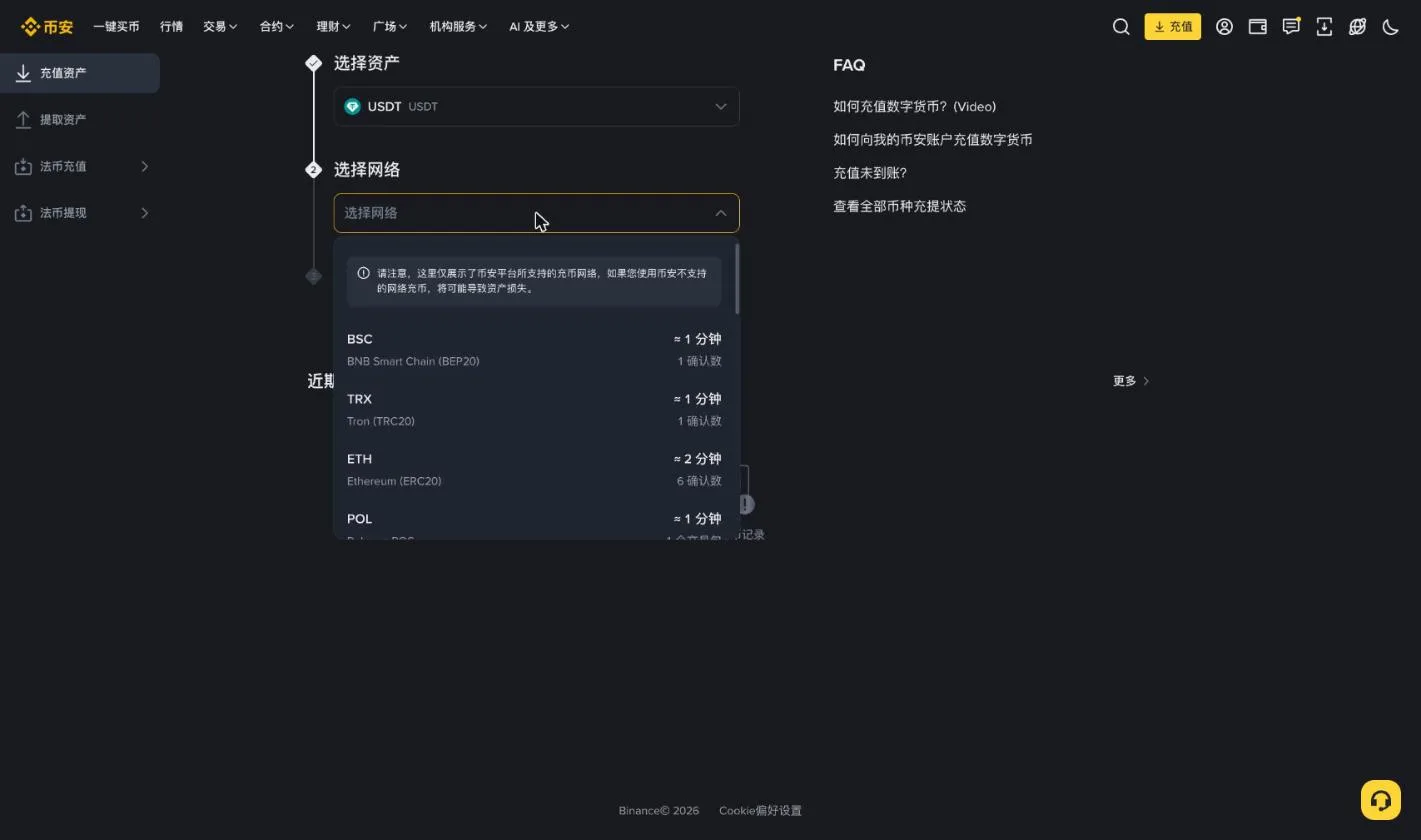Image resolution: width=1421 pixels, height=840 pixels.
Task: Toggle dark mode moon icon
Action: click(x=1390, y=27)
